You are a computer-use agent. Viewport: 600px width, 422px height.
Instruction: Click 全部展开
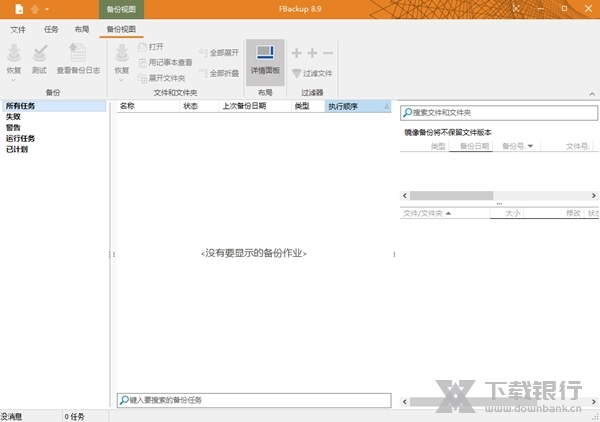[219, 53]
